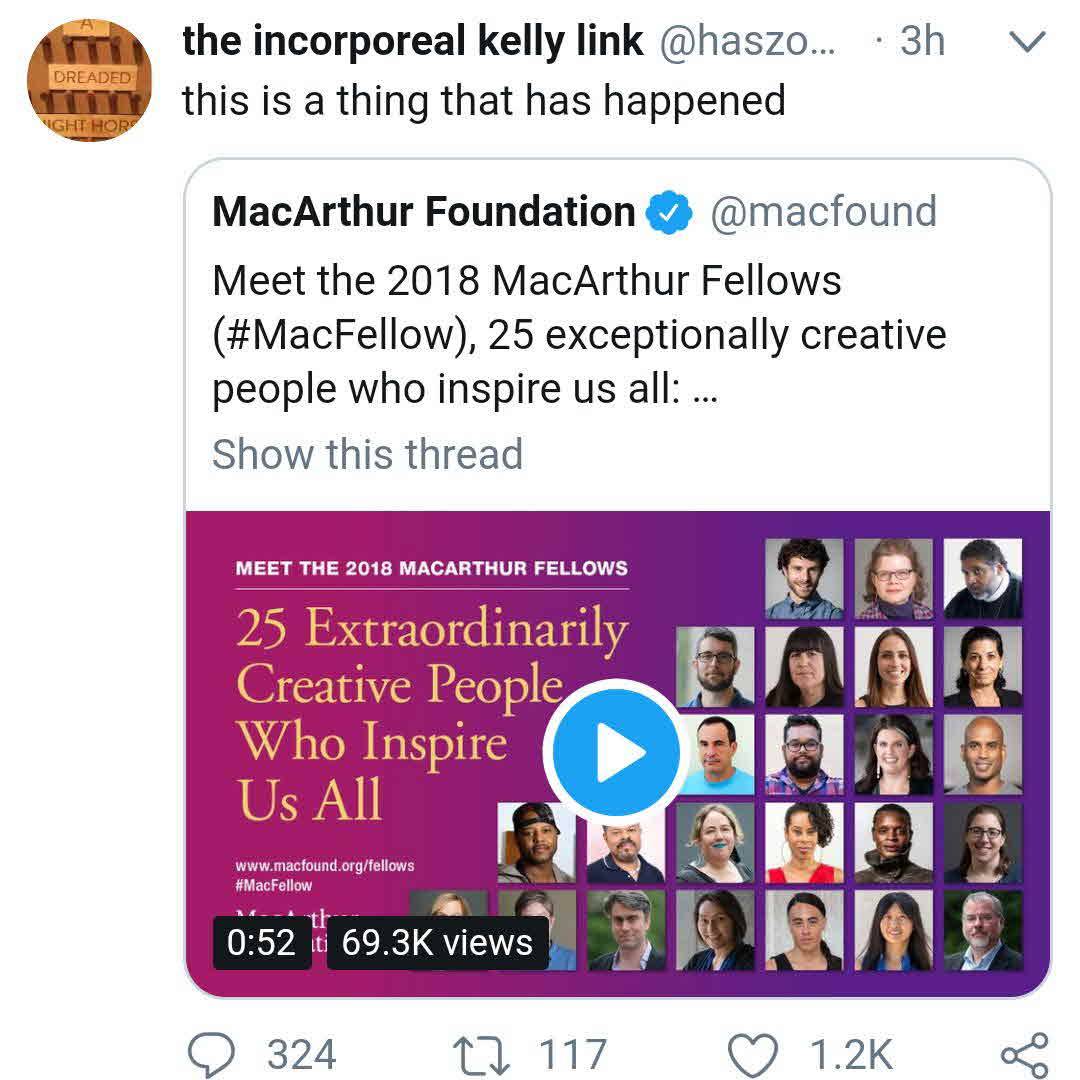Click the 0:52 video duration label

[x=262, y=942]
